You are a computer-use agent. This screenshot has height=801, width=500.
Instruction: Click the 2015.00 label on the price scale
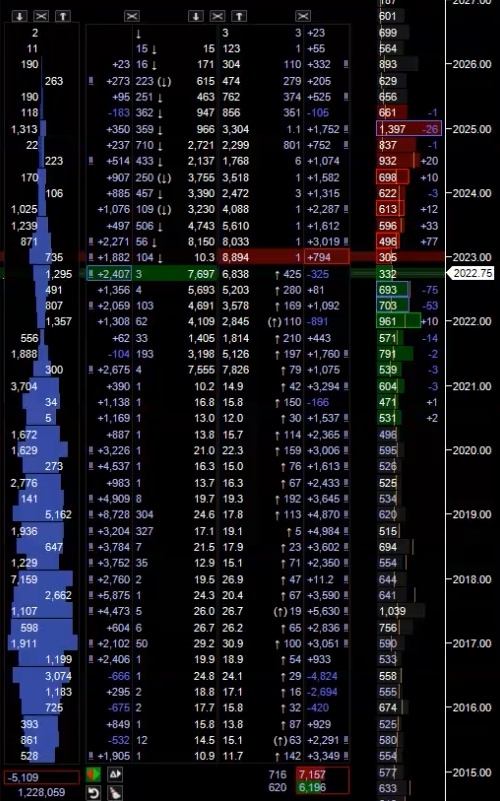point(472,772)
